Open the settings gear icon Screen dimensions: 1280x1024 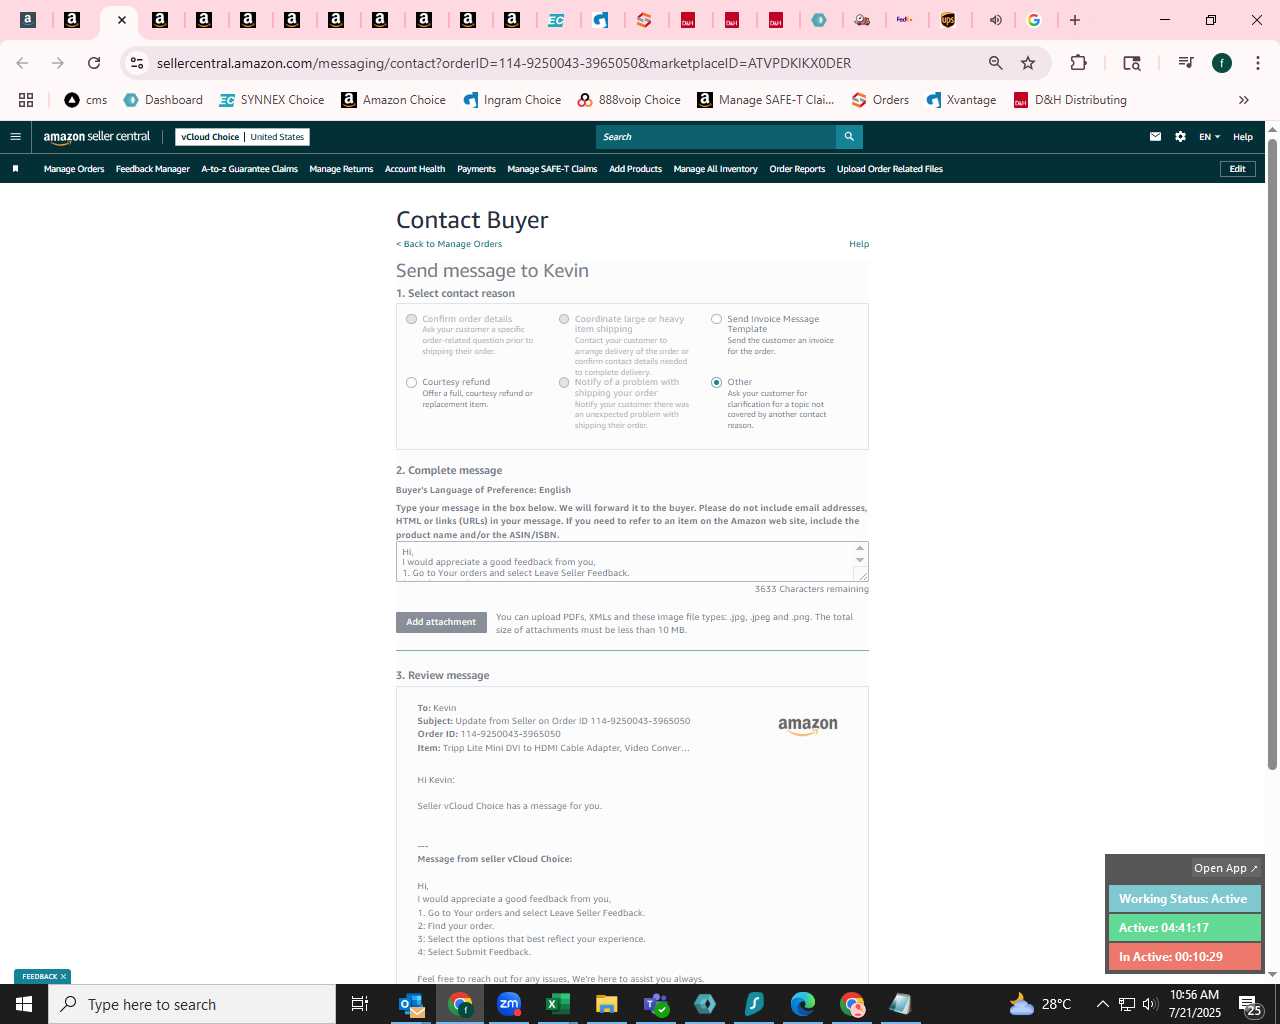(1180, 137)
